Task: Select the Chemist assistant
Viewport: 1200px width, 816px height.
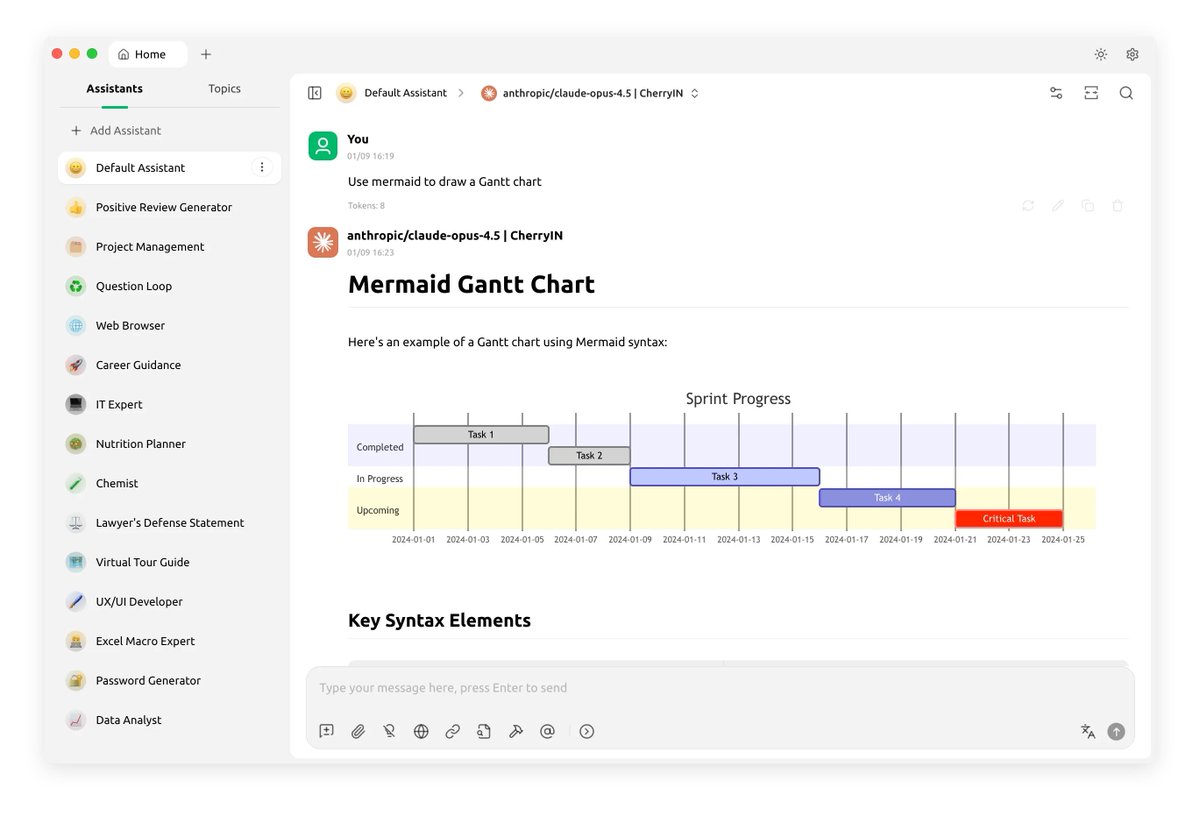Action: coord(169,483)
